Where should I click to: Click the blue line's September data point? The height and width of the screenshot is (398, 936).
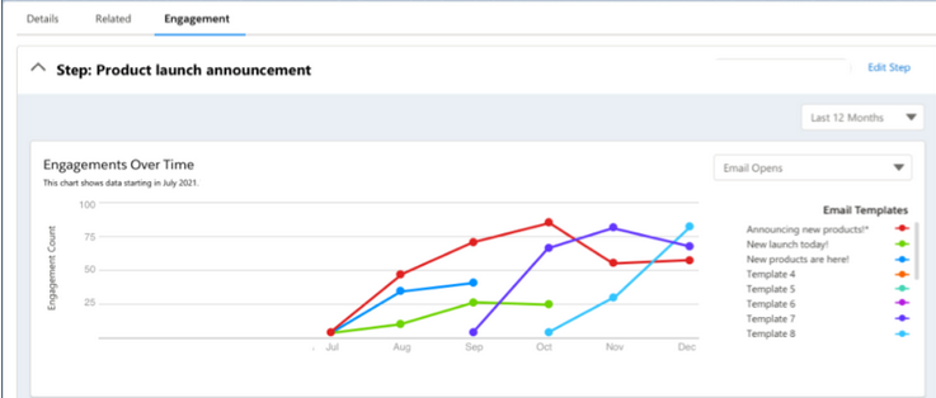point(473,283)
